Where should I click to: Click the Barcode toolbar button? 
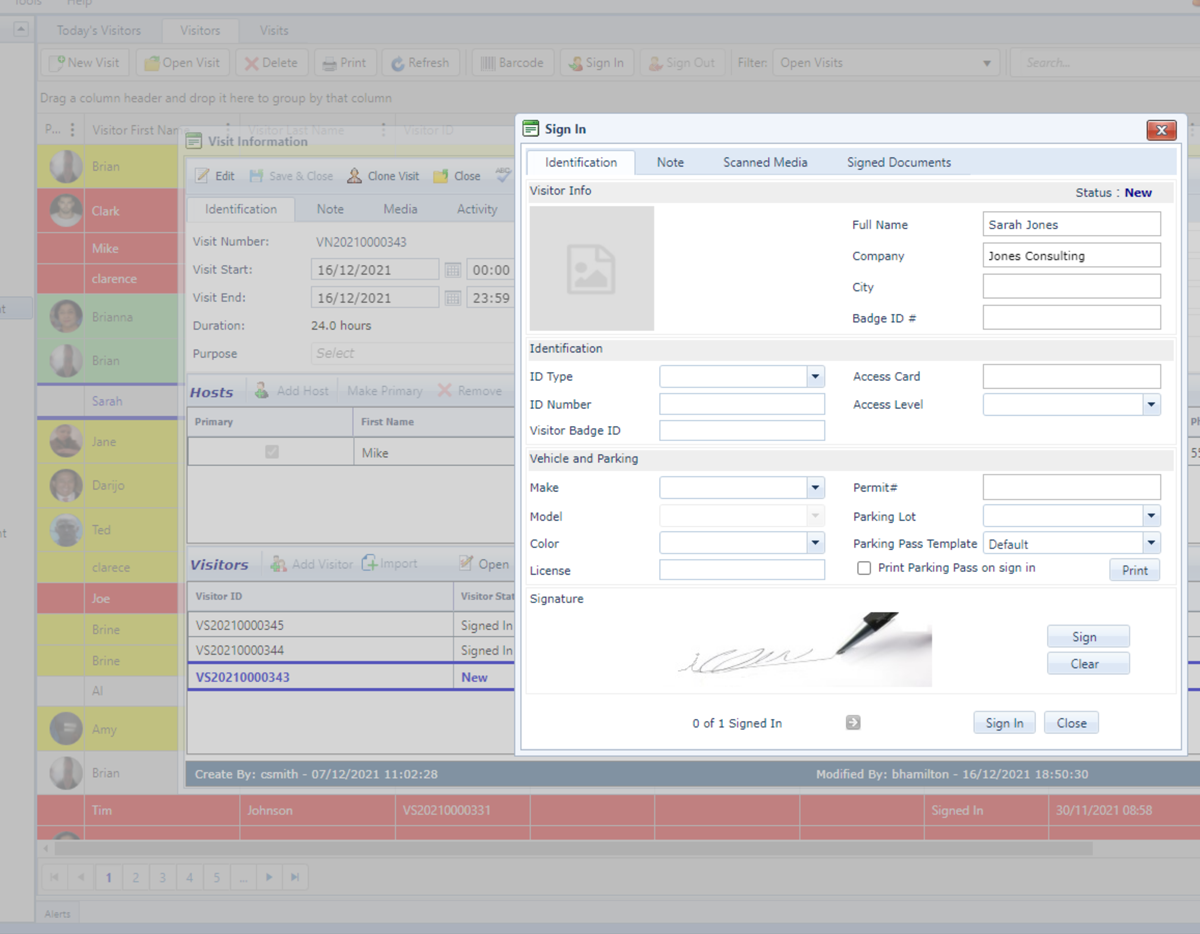pyautogui.click(x=512, y=63)
